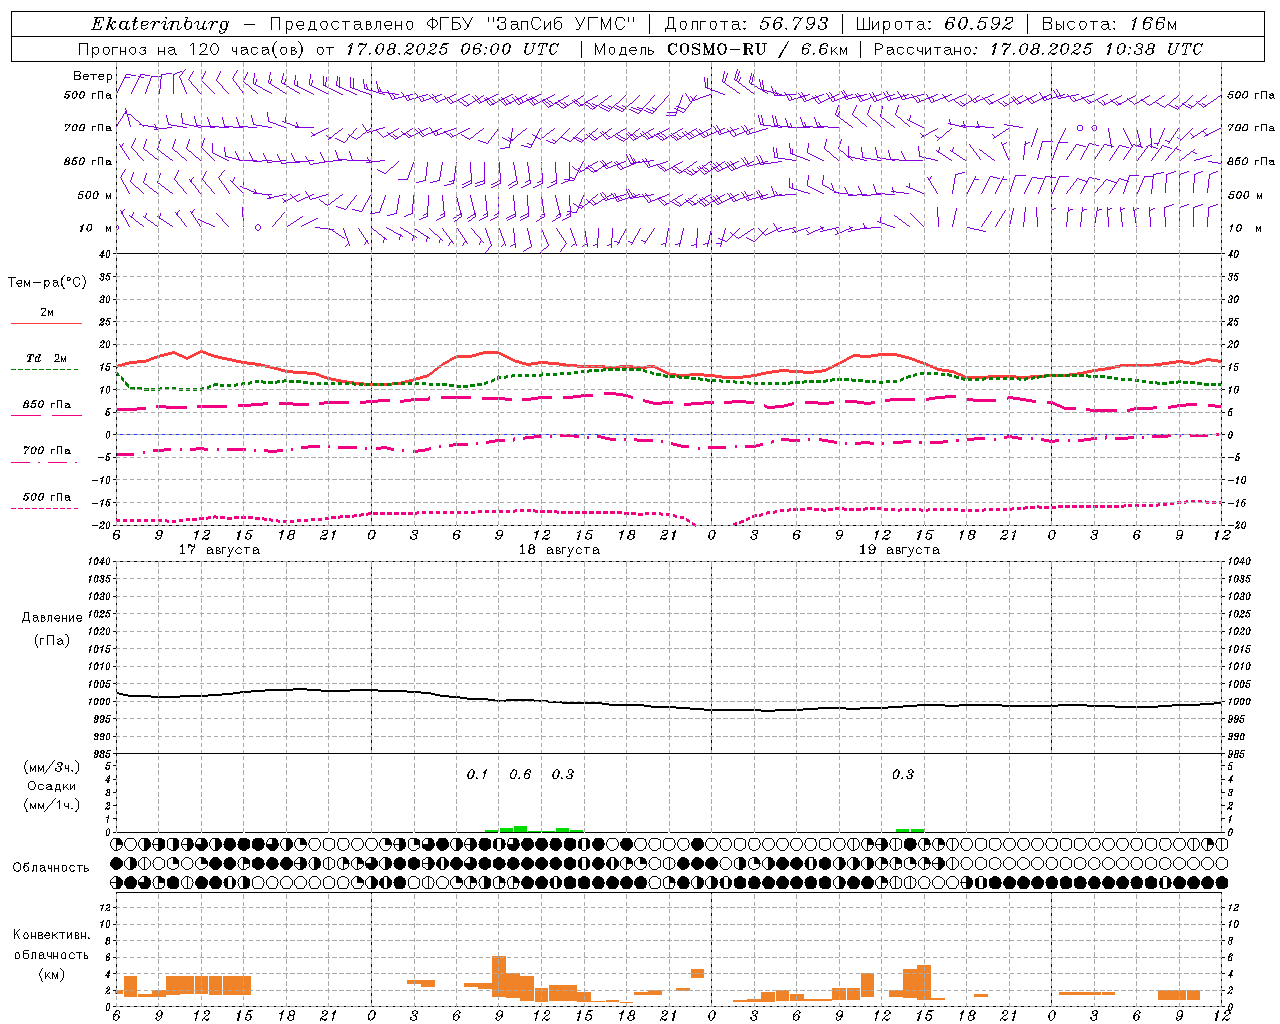Click the '500 м' wind level label on left
Image resolution: width=1280 pixels, height=1024 pixels.
click(95, 195)
